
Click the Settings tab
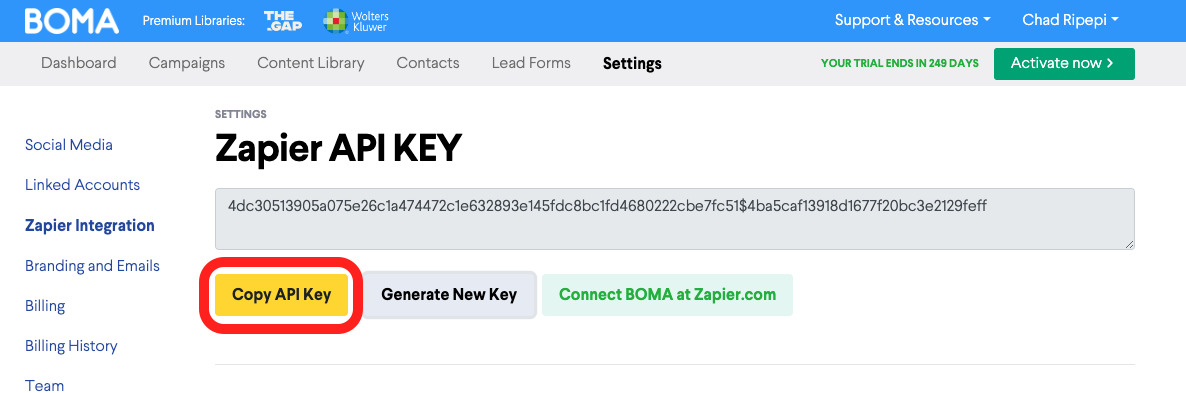click(x=632, y=63)
